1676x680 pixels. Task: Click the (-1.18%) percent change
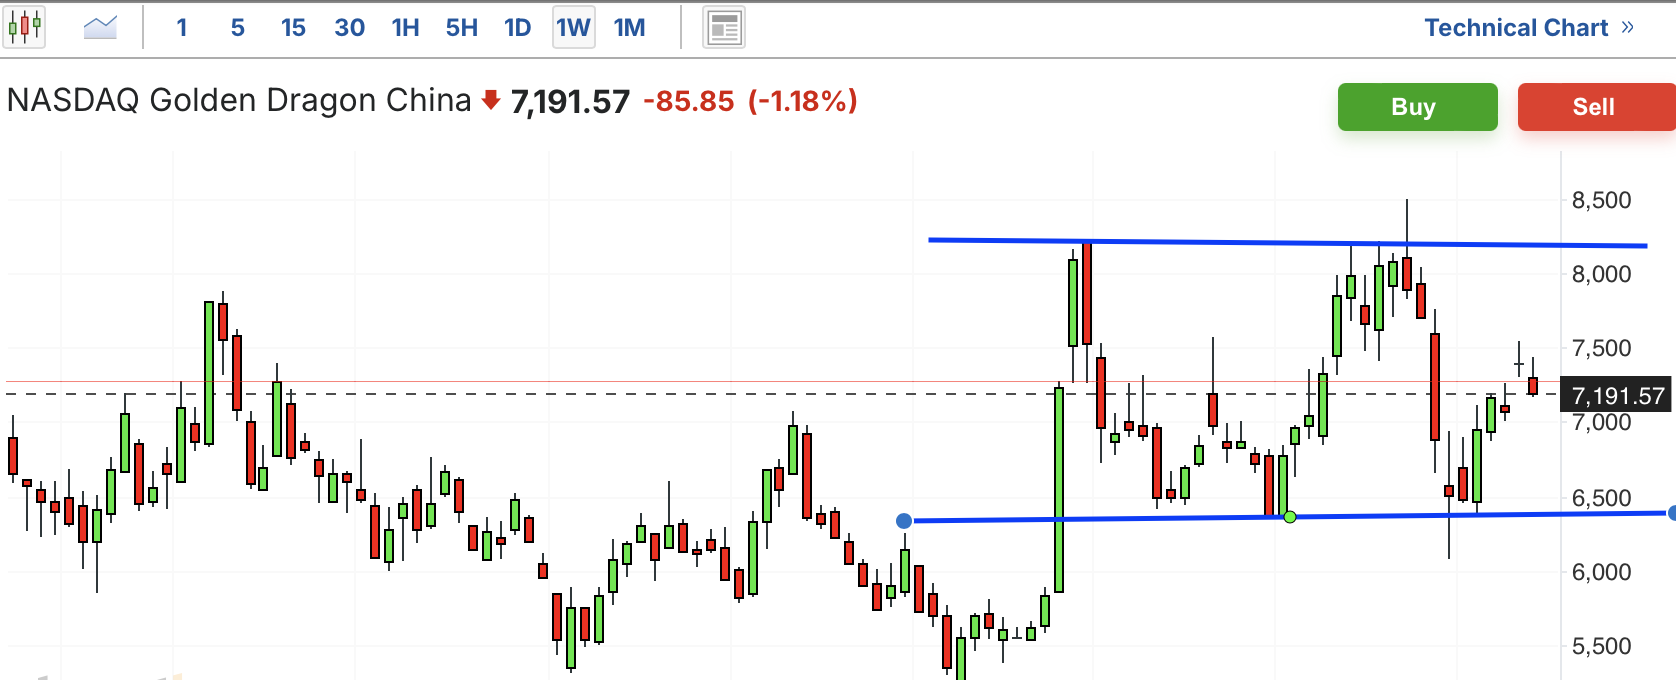point(803,102)
